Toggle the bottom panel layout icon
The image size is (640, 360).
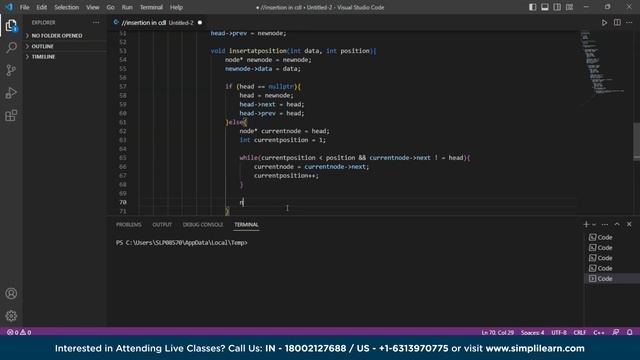[x=544, y=7]
